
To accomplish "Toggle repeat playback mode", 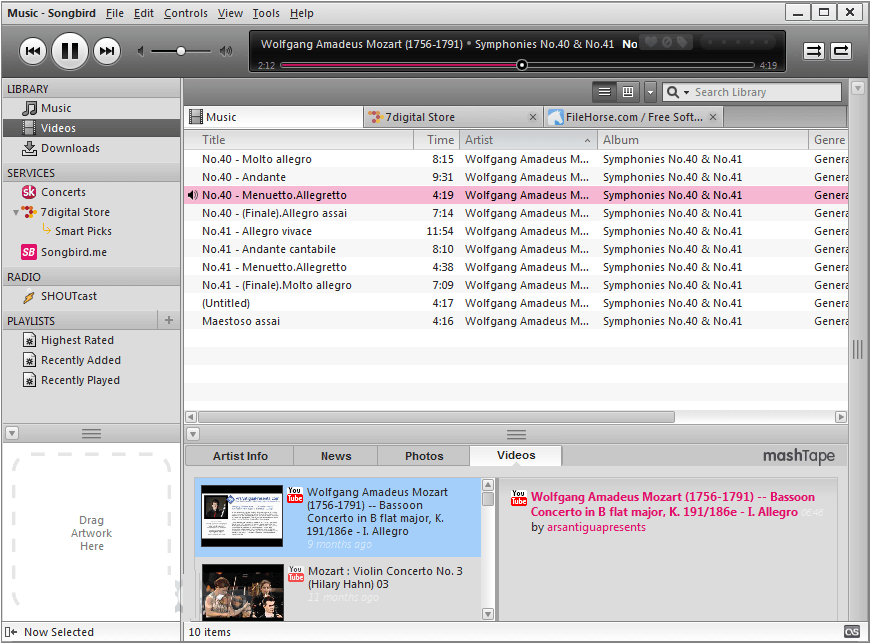I will (x=841, y=51).
